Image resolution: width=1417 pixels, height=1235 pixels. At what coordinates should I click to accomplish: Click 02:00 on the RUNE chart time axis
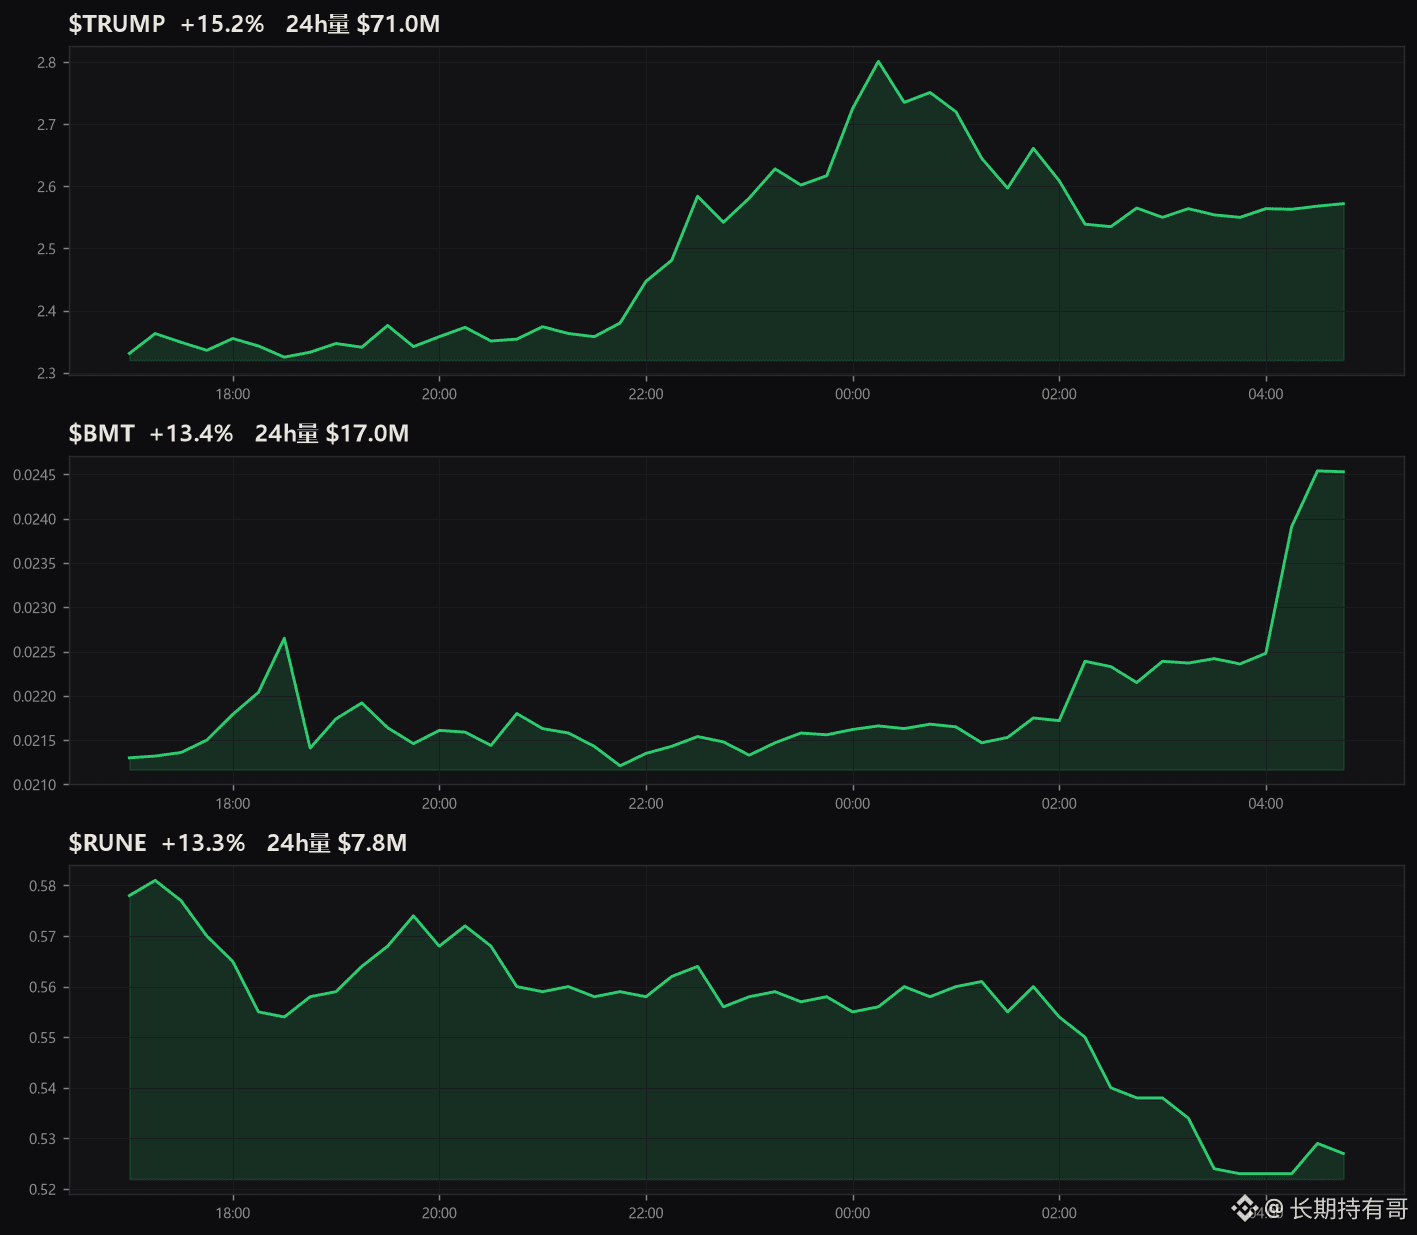(x=1059, y=1213)
